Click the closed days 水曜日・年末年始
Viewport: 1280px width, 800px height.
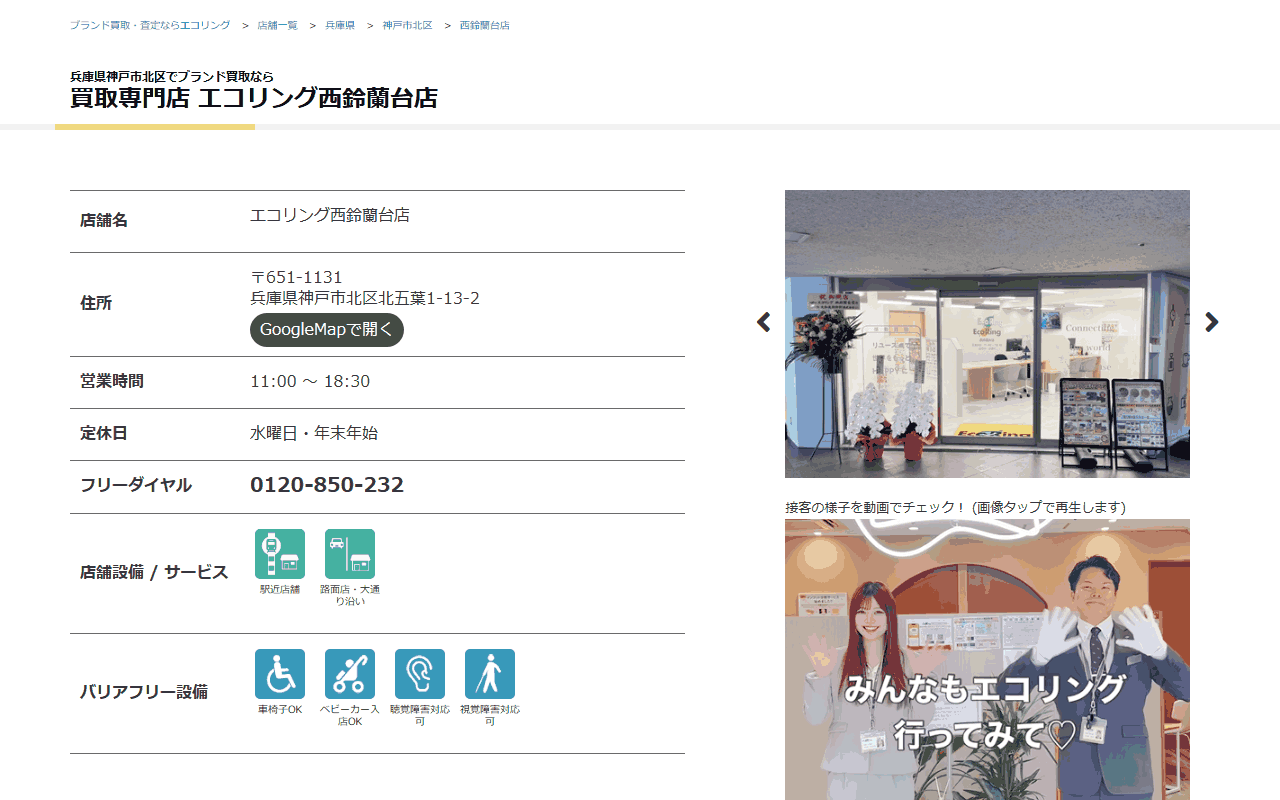coord(314,433)
